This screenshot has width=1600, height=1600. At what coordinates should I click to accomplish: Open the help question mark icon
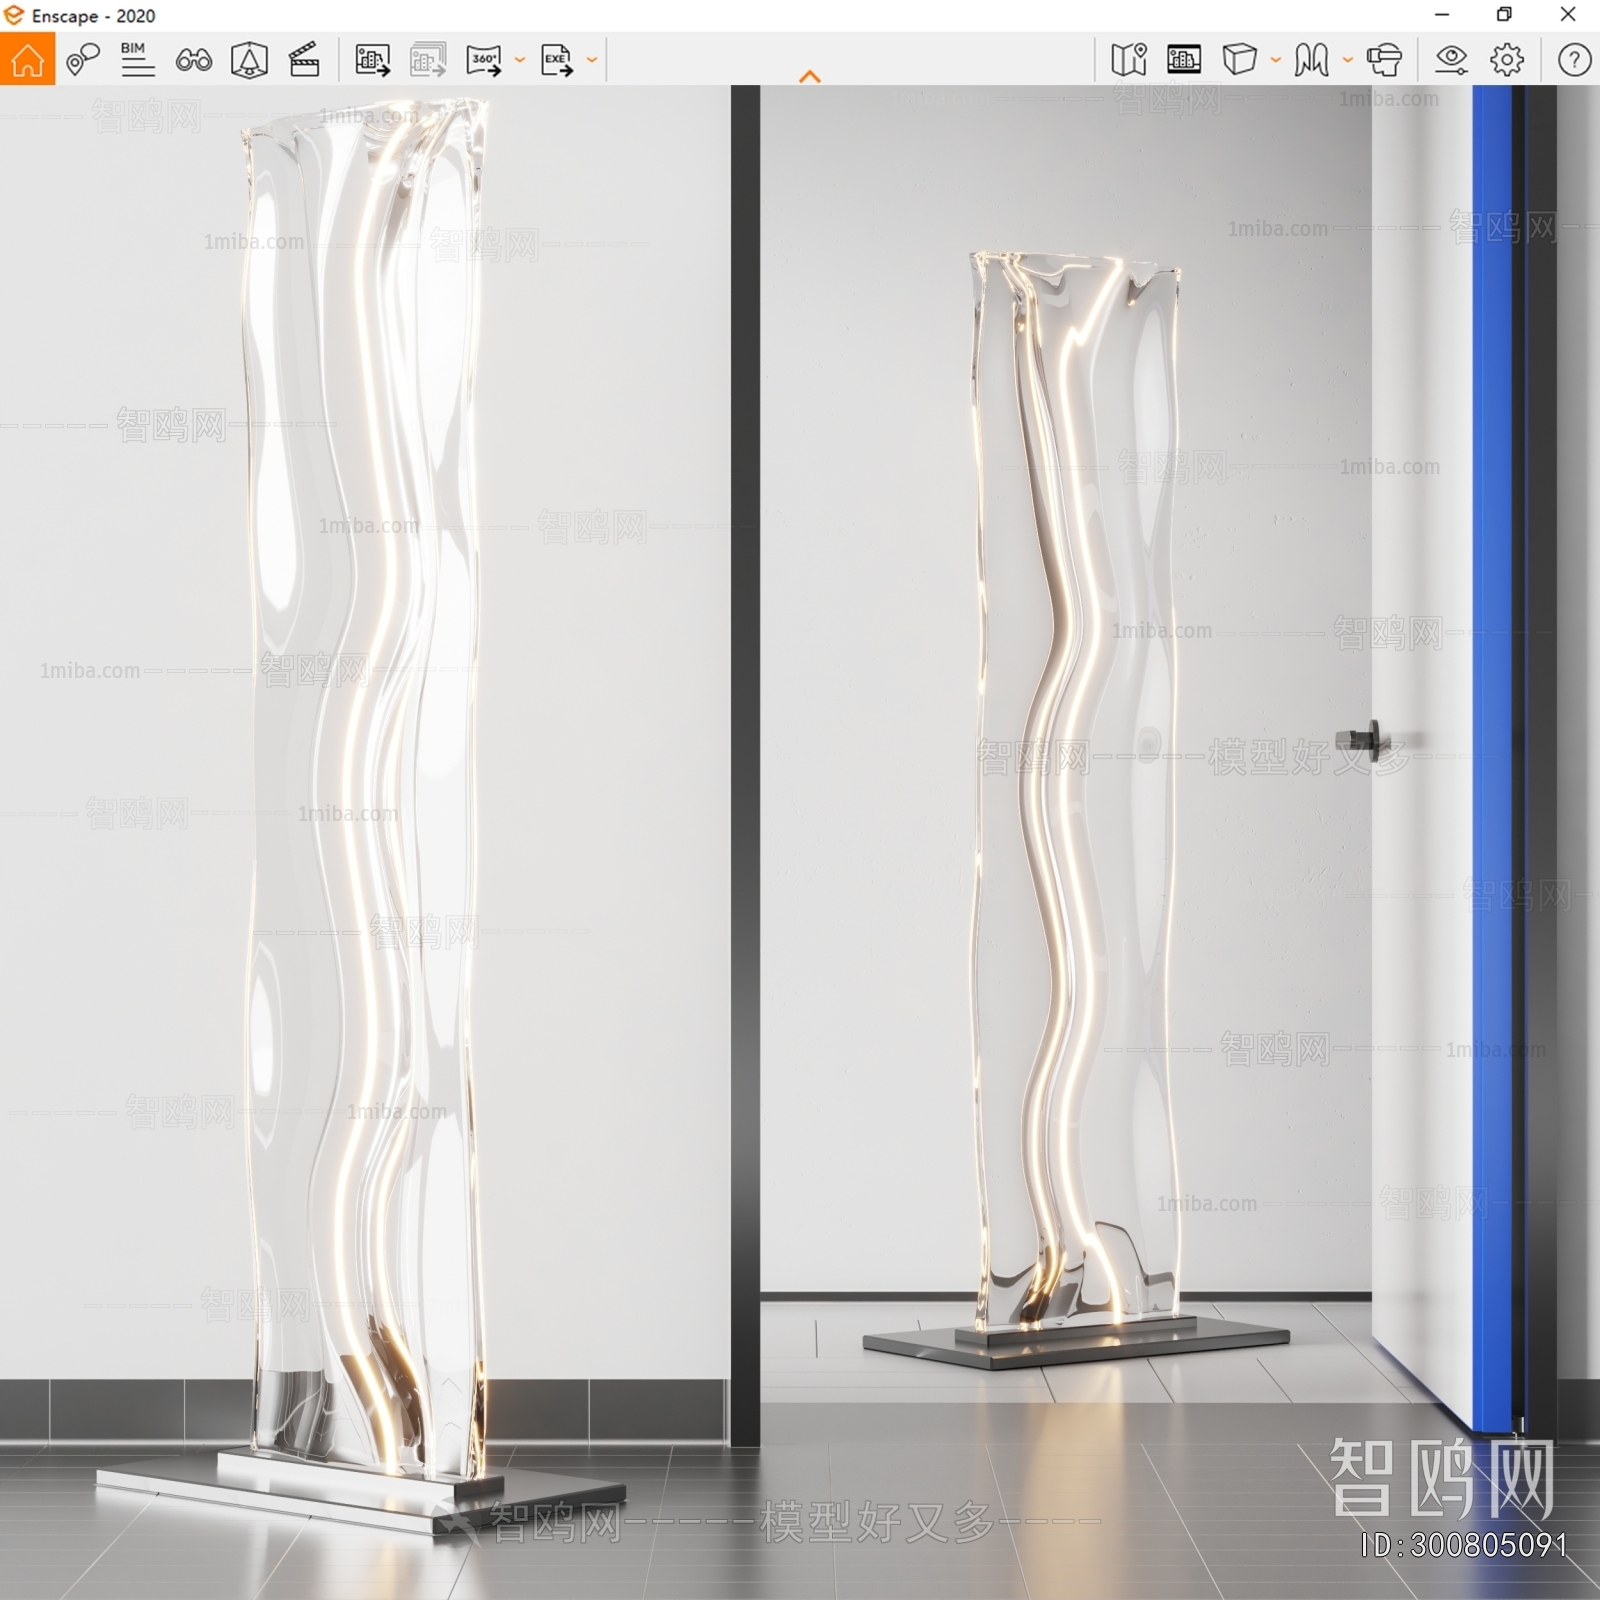point(1574,60)
